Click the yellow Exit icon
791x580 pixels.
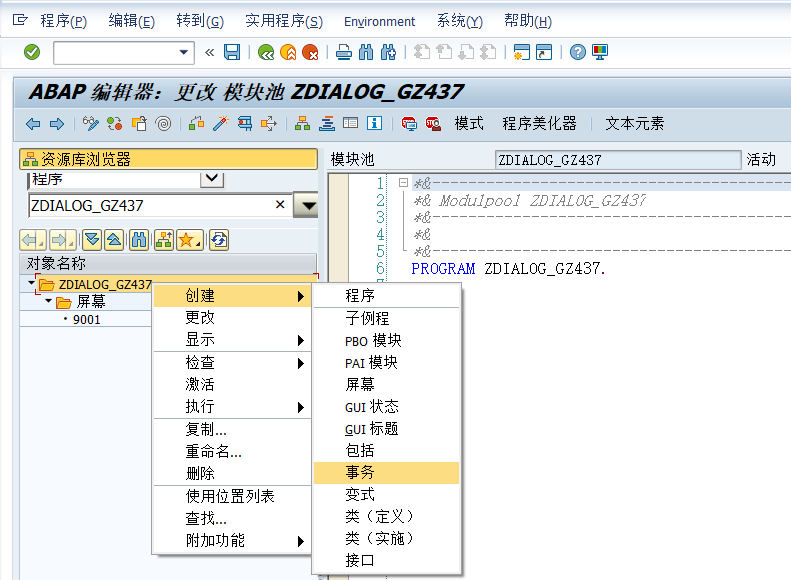click(288, 52)
